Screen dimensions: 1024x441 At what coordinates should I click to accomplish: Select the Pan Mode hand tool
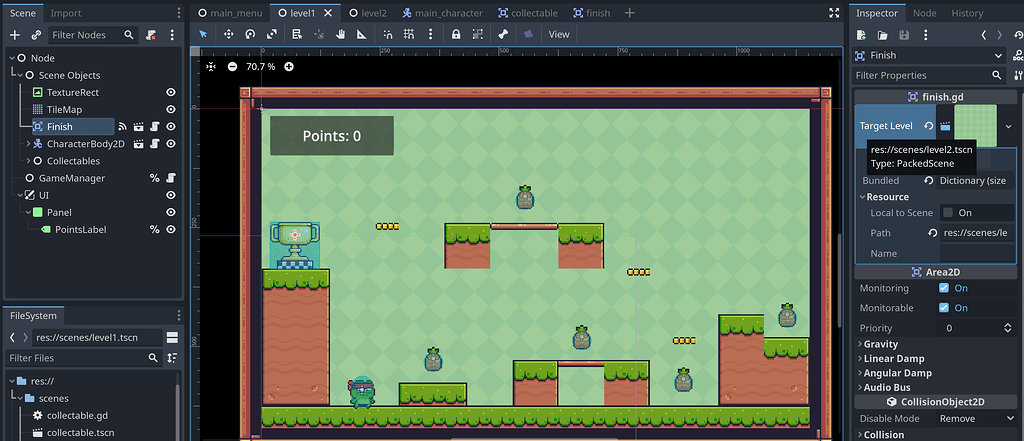[340, 34]
